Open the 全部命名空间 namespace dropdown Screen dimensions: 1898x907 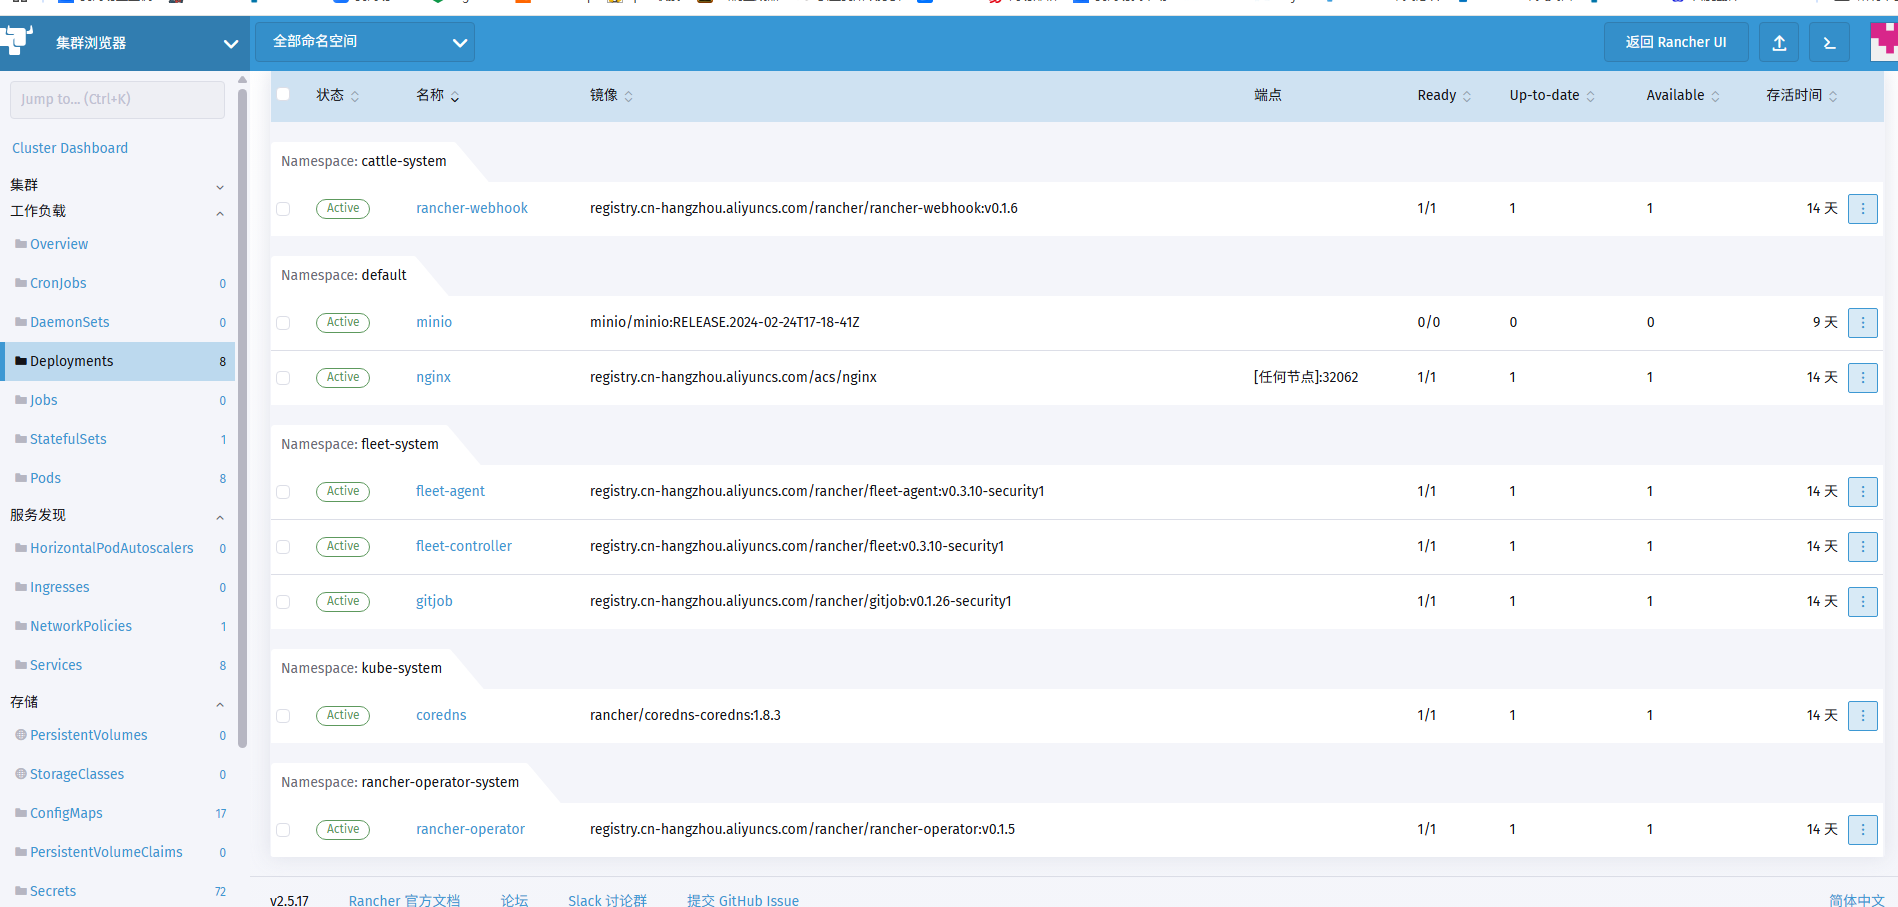[365, 42]
